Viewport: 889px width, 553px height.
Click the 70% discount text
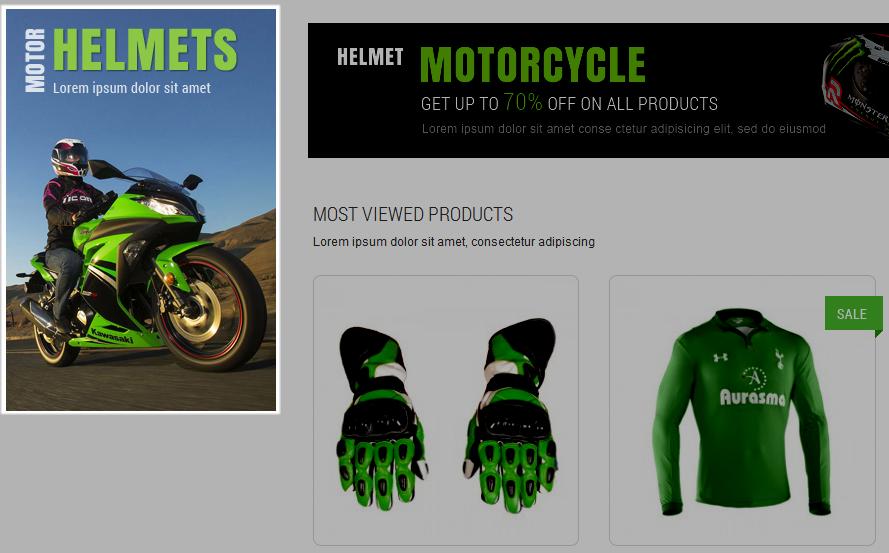pos(523,102)
